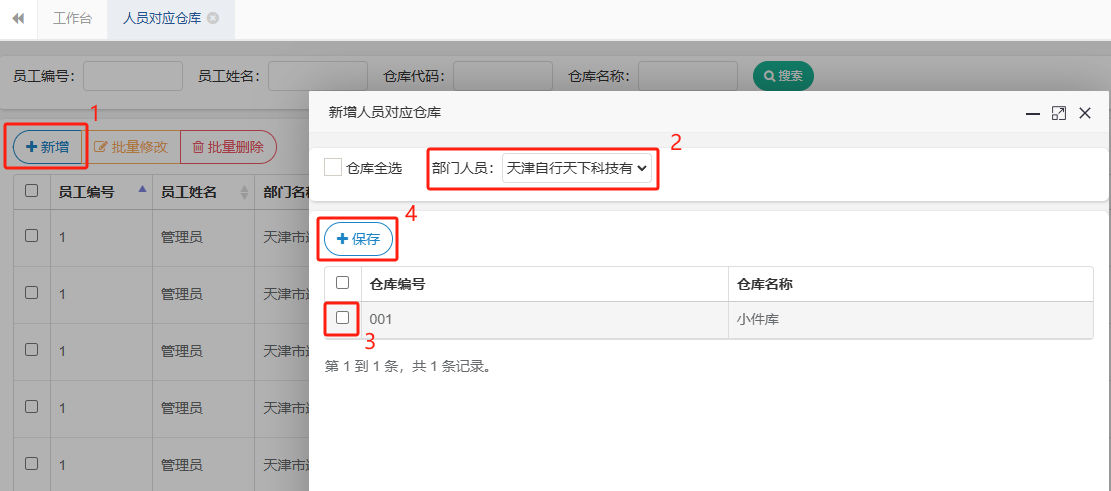Select the main table header select-all checkbox

click(32, 191)
